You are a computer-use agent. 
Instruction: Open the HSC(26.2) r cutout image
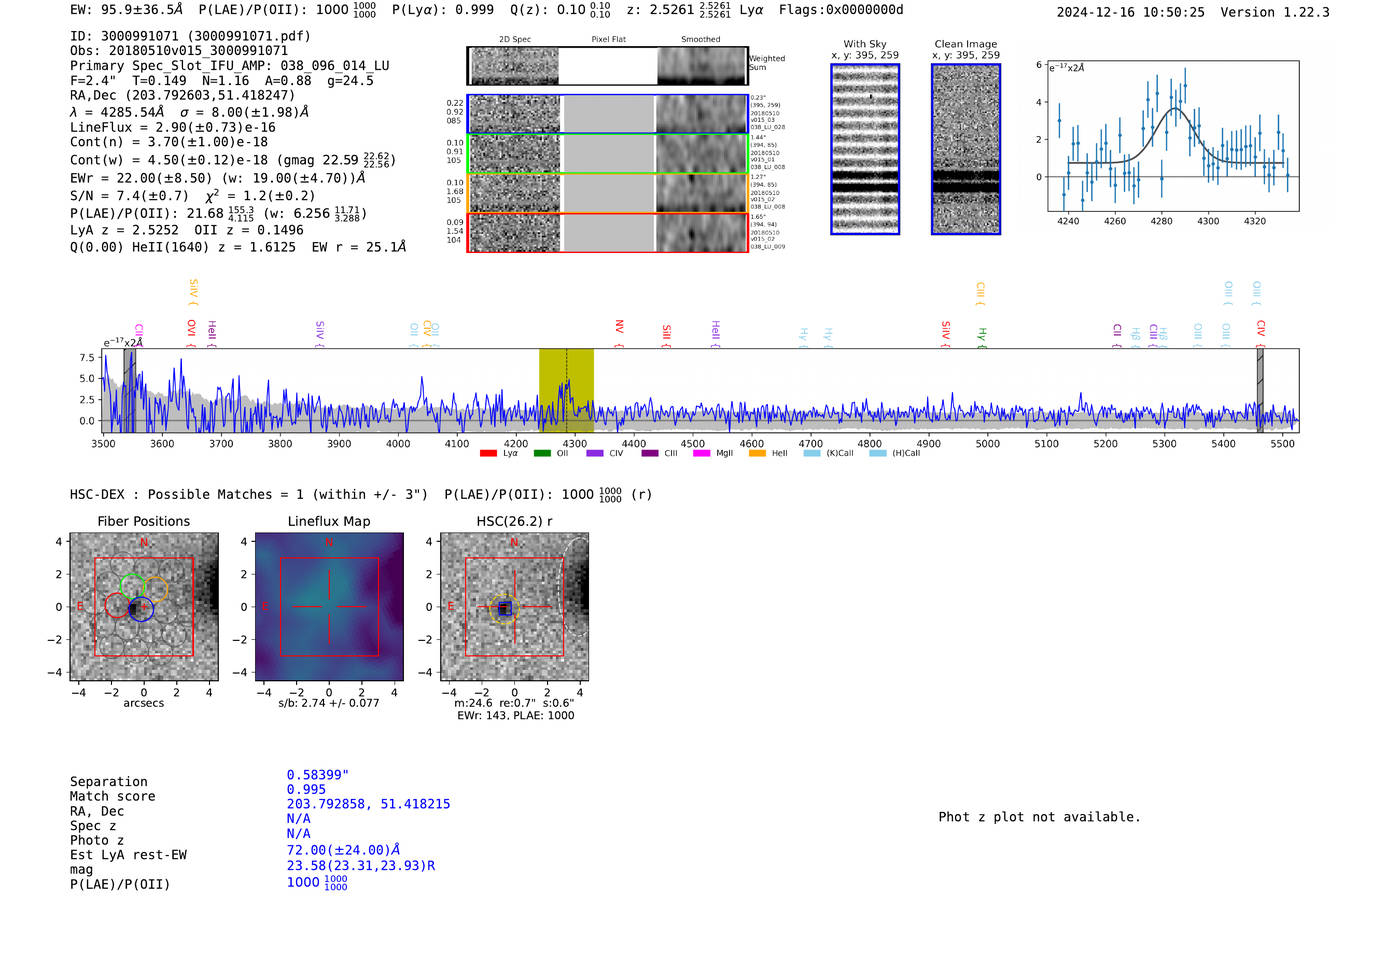(x=514, y=607)
